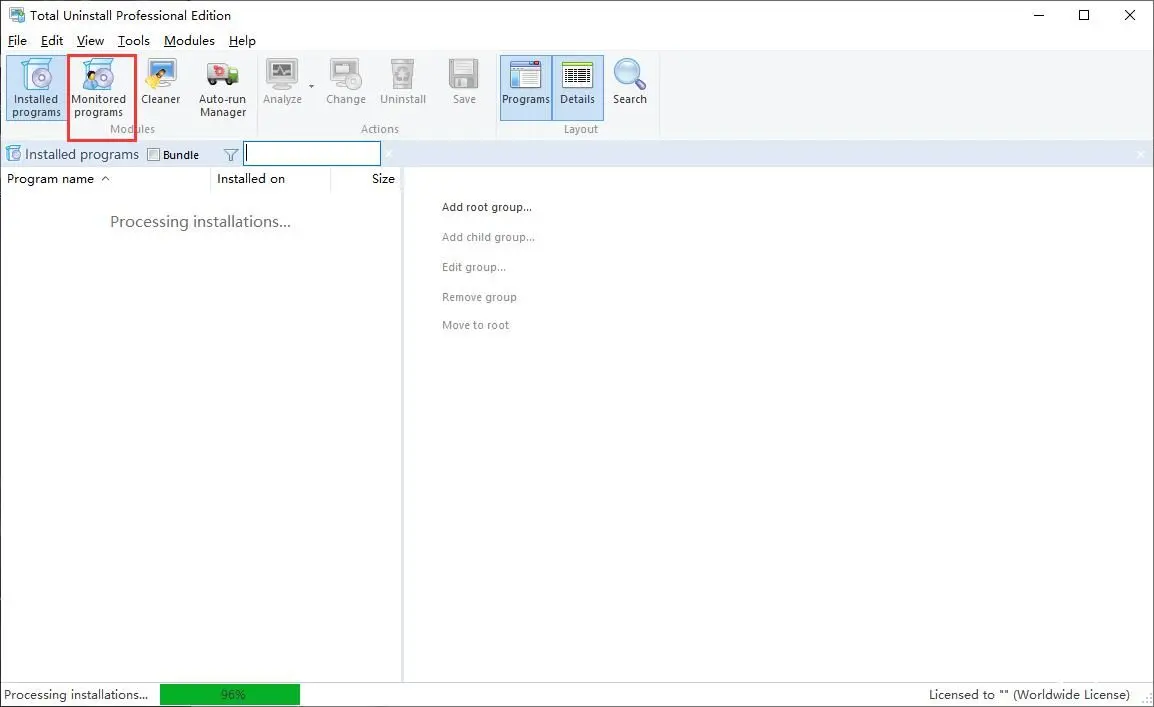Open the Help menu
1154x707 pixels.
coord(242,40)
